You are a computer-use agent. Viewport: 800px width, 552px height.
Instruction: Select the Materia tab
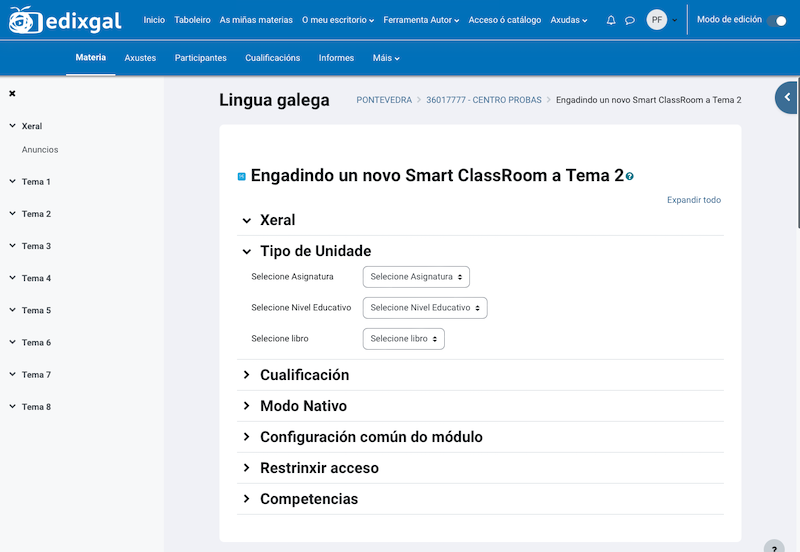point(91,58)
